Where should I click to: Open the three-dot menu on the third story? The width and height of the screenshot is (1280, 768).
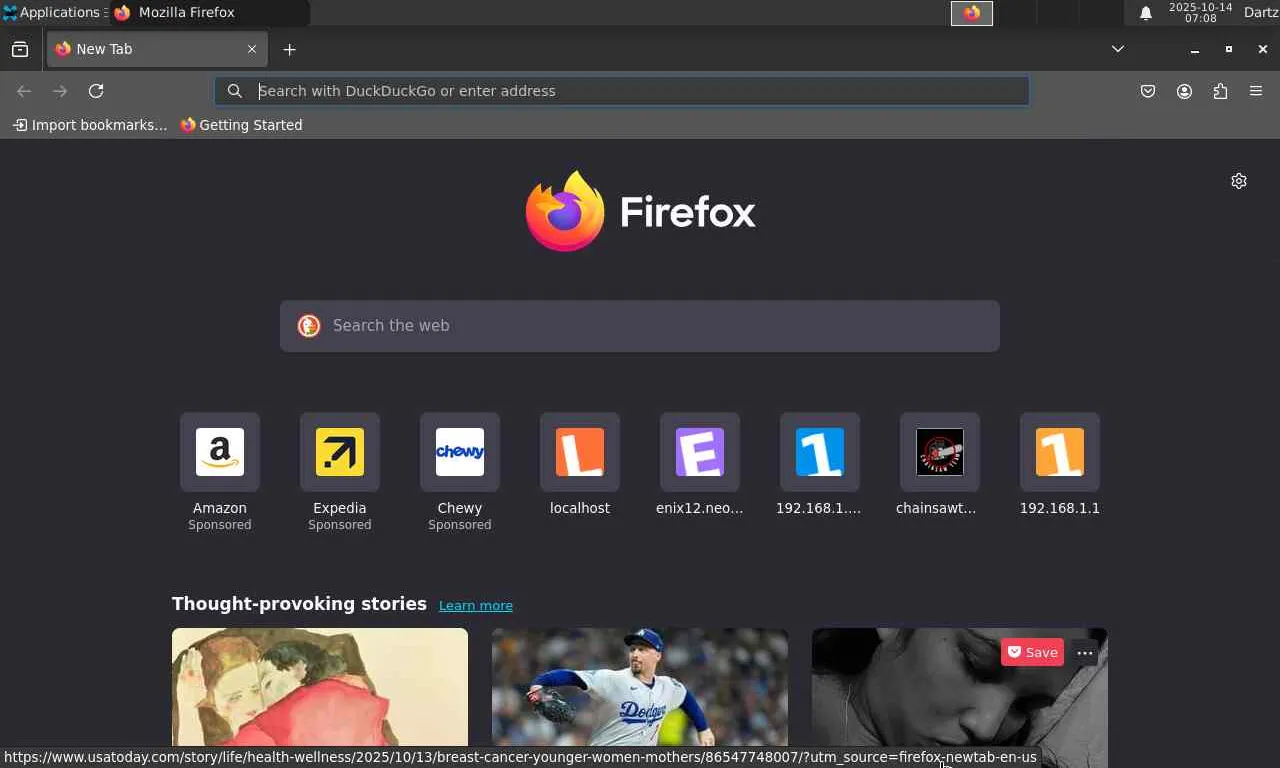pos(1085,653)
